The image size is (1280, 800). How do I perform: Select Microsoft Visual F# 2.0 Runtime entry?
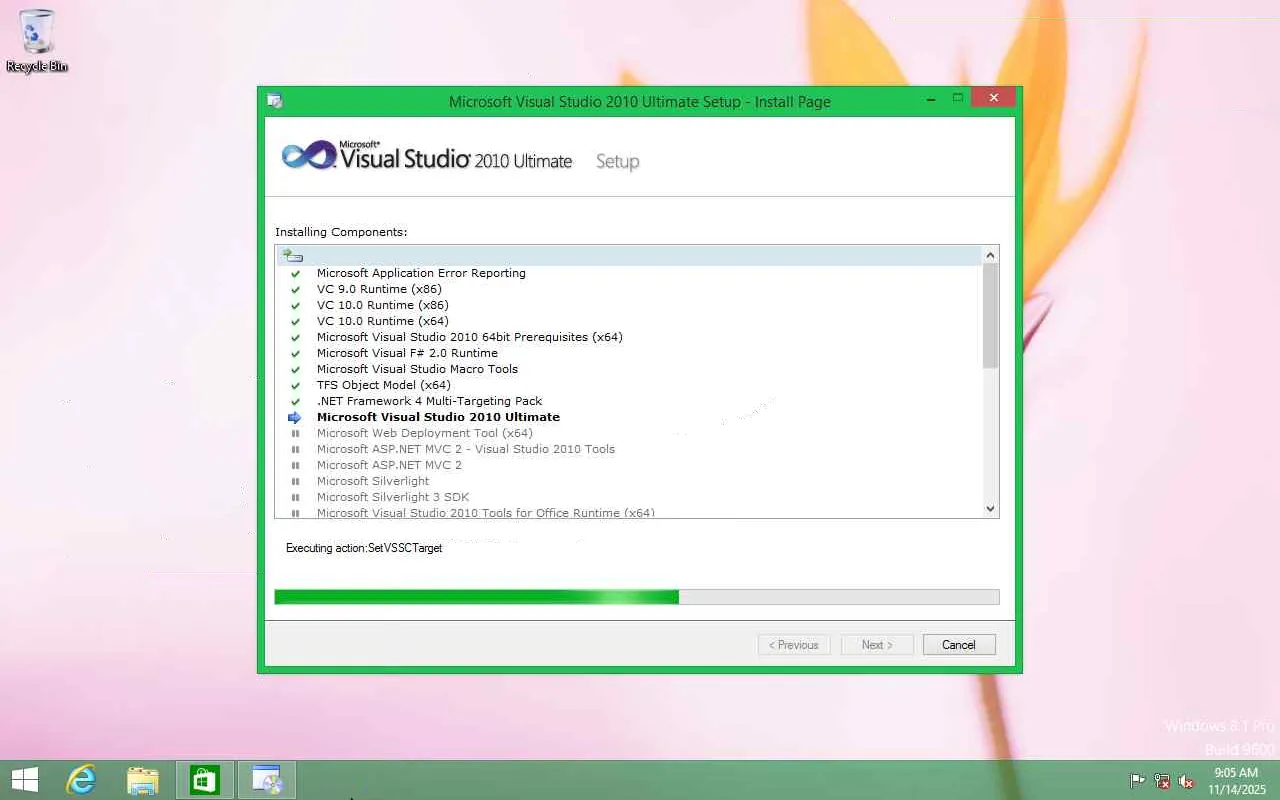pos(407,353)
